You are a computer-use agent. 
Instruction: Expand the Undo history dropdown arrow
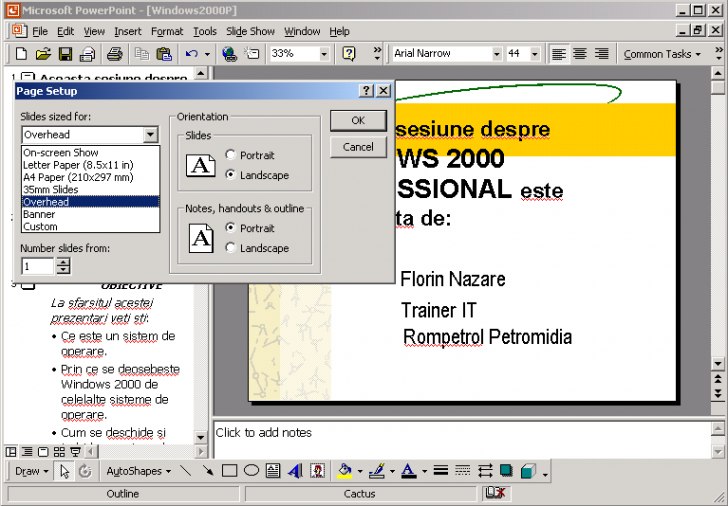[x=208, y=54]
